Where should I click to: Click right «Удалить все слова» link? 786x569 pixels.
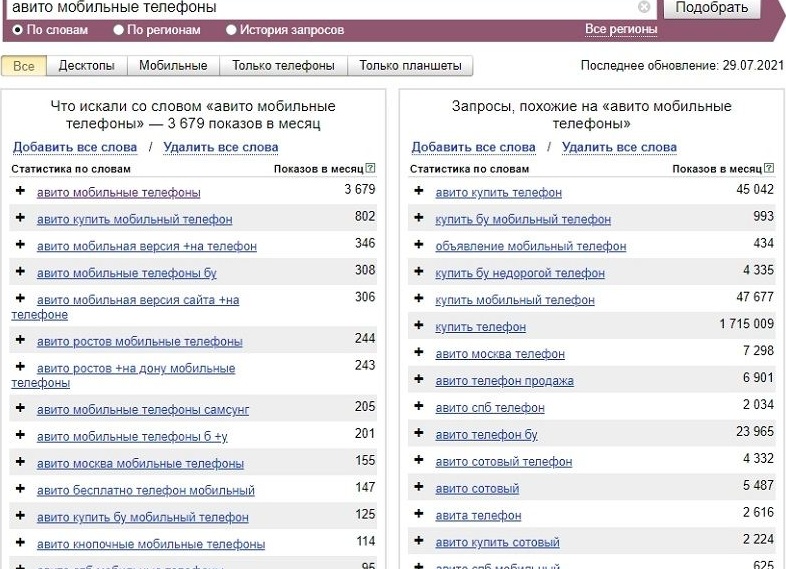coord(619,147)
